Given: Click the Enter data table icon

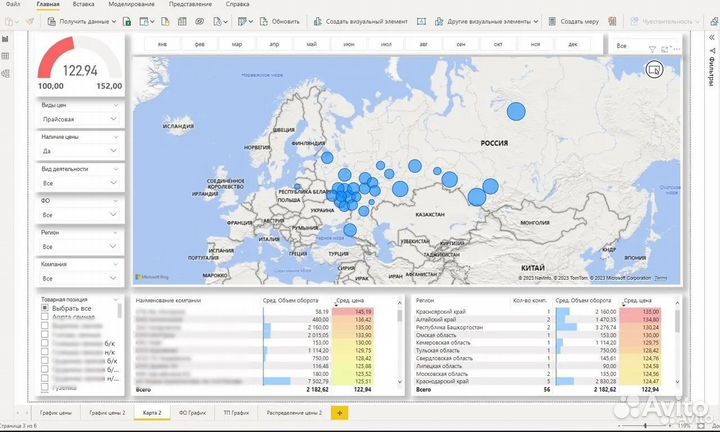Looking at the screenshot, I should 182,22.
